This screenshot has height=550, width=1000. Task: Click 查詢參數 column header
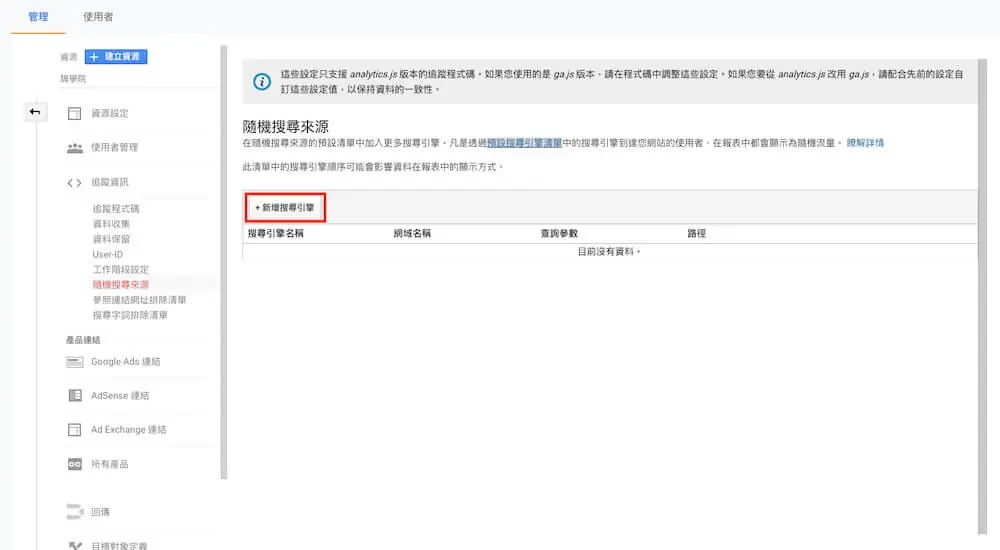pyautogui.click(x=559, y=234)
